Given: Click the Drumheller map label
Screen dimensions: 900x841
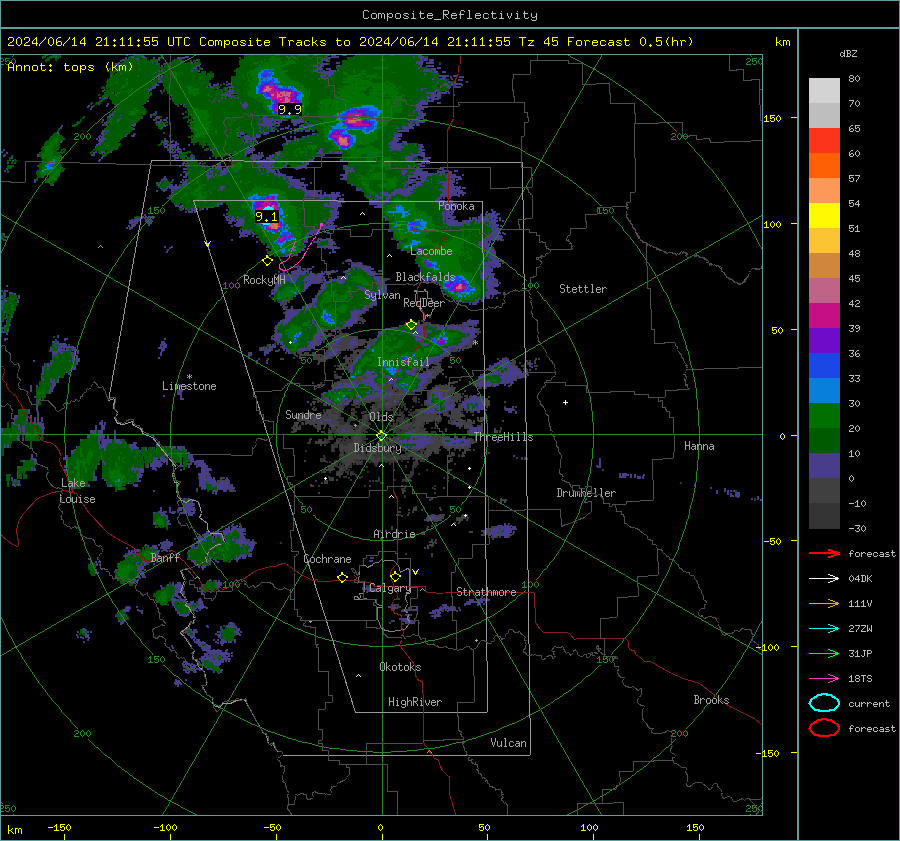Looking at the screenshot, I should (x=586, y=493).
